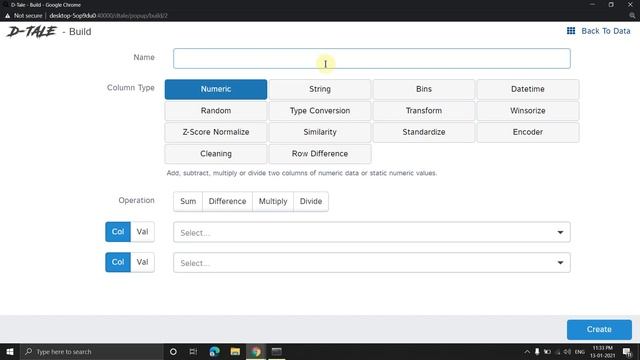Open File Explorer from taskbar
The height and width of the screenshot is (360, 640).
point(235,351)
